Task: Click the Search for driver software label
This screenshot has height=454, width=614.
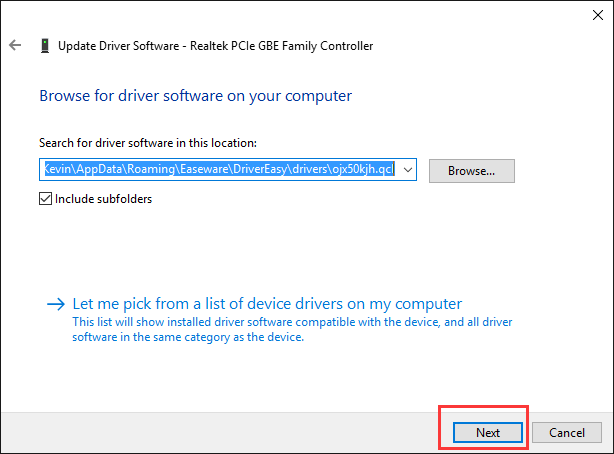Action: 148,143
